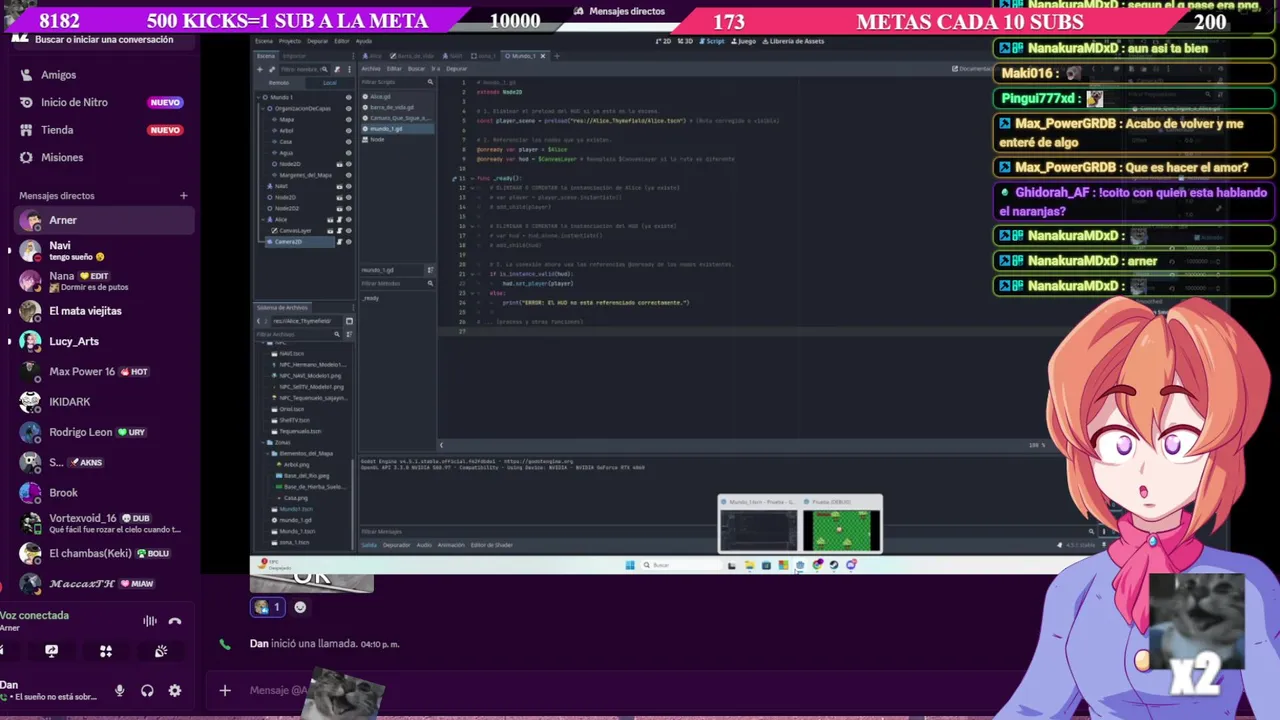Click Windows Start button in taskbar
The height and width of the screenshot is (720, 1280).
point(629,565)
